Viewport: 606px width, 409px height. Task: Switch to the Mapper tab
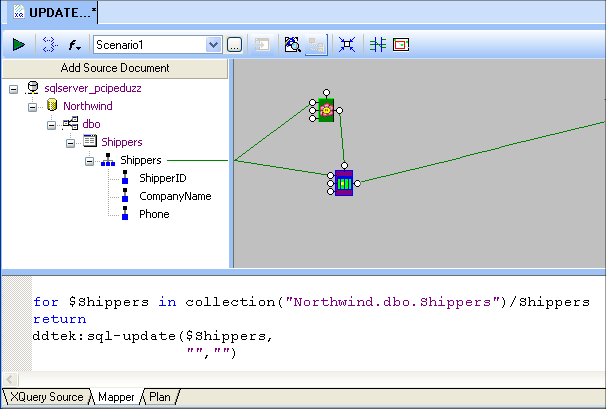tap(116, 397)
